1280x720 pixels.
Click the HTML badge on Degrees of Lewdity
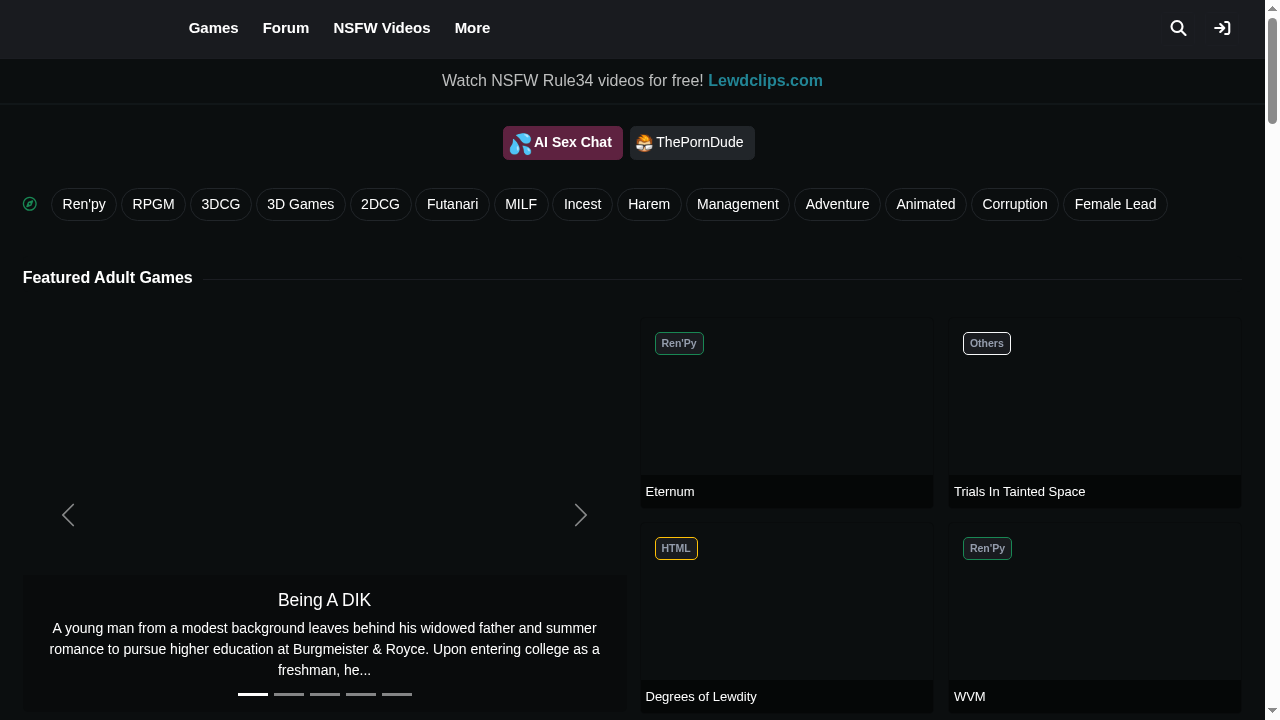tap(676, 548)
